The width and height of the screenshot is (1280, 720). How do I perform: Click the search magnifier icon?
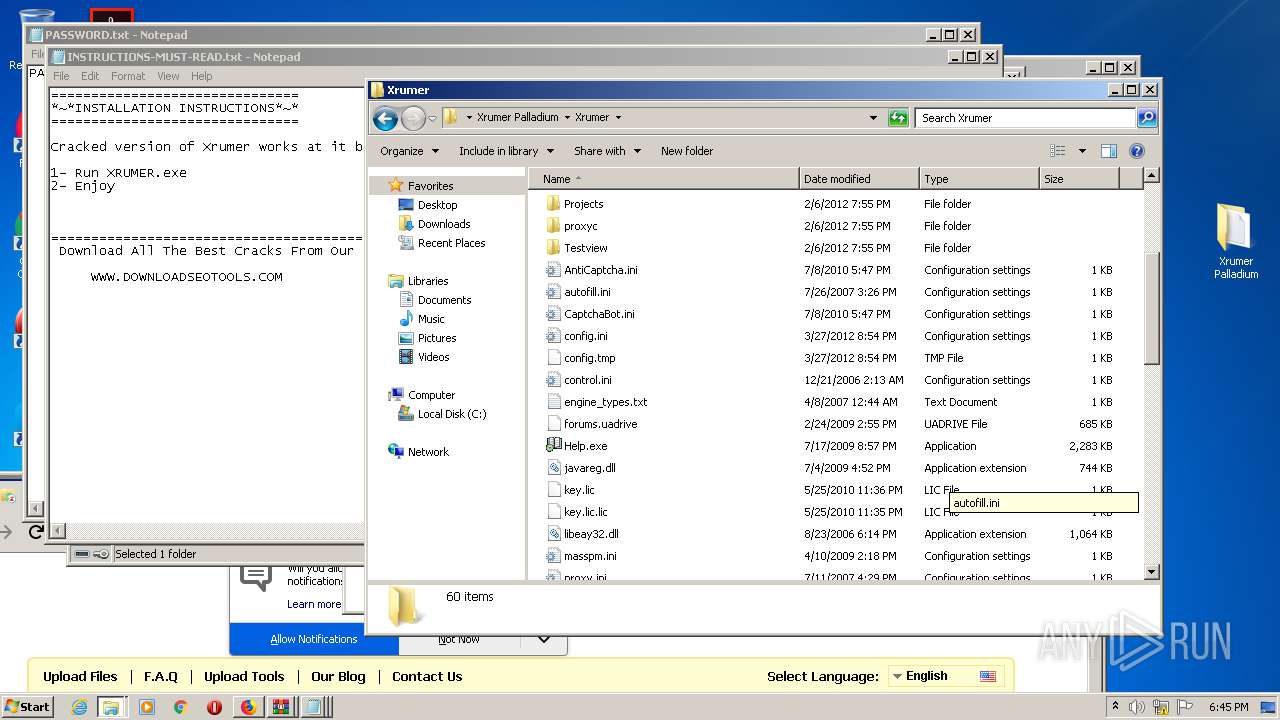(x=1147, y=118)
